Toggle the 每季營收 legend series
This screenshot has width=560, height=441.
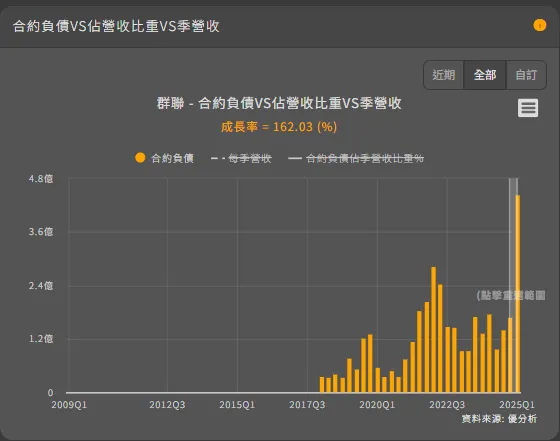click(241, 158)
